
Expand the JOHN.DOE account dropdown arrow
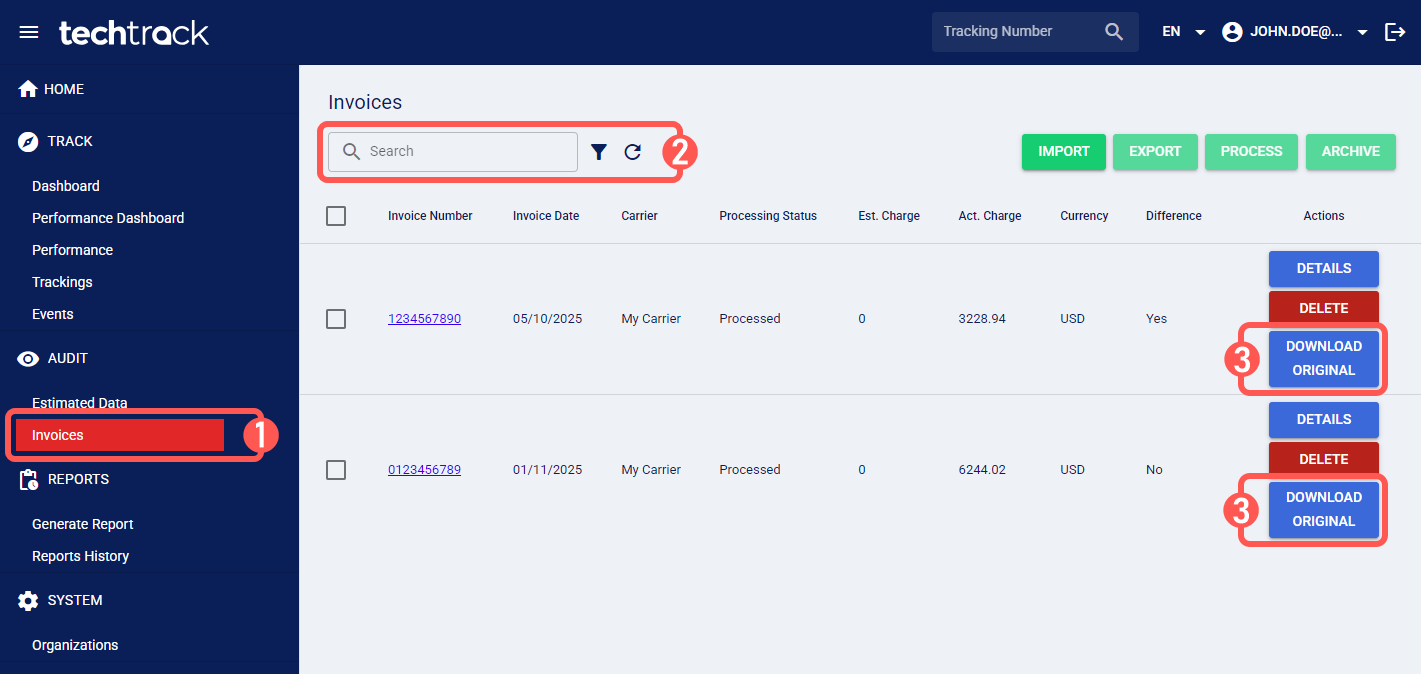[x=1362, y=32]
